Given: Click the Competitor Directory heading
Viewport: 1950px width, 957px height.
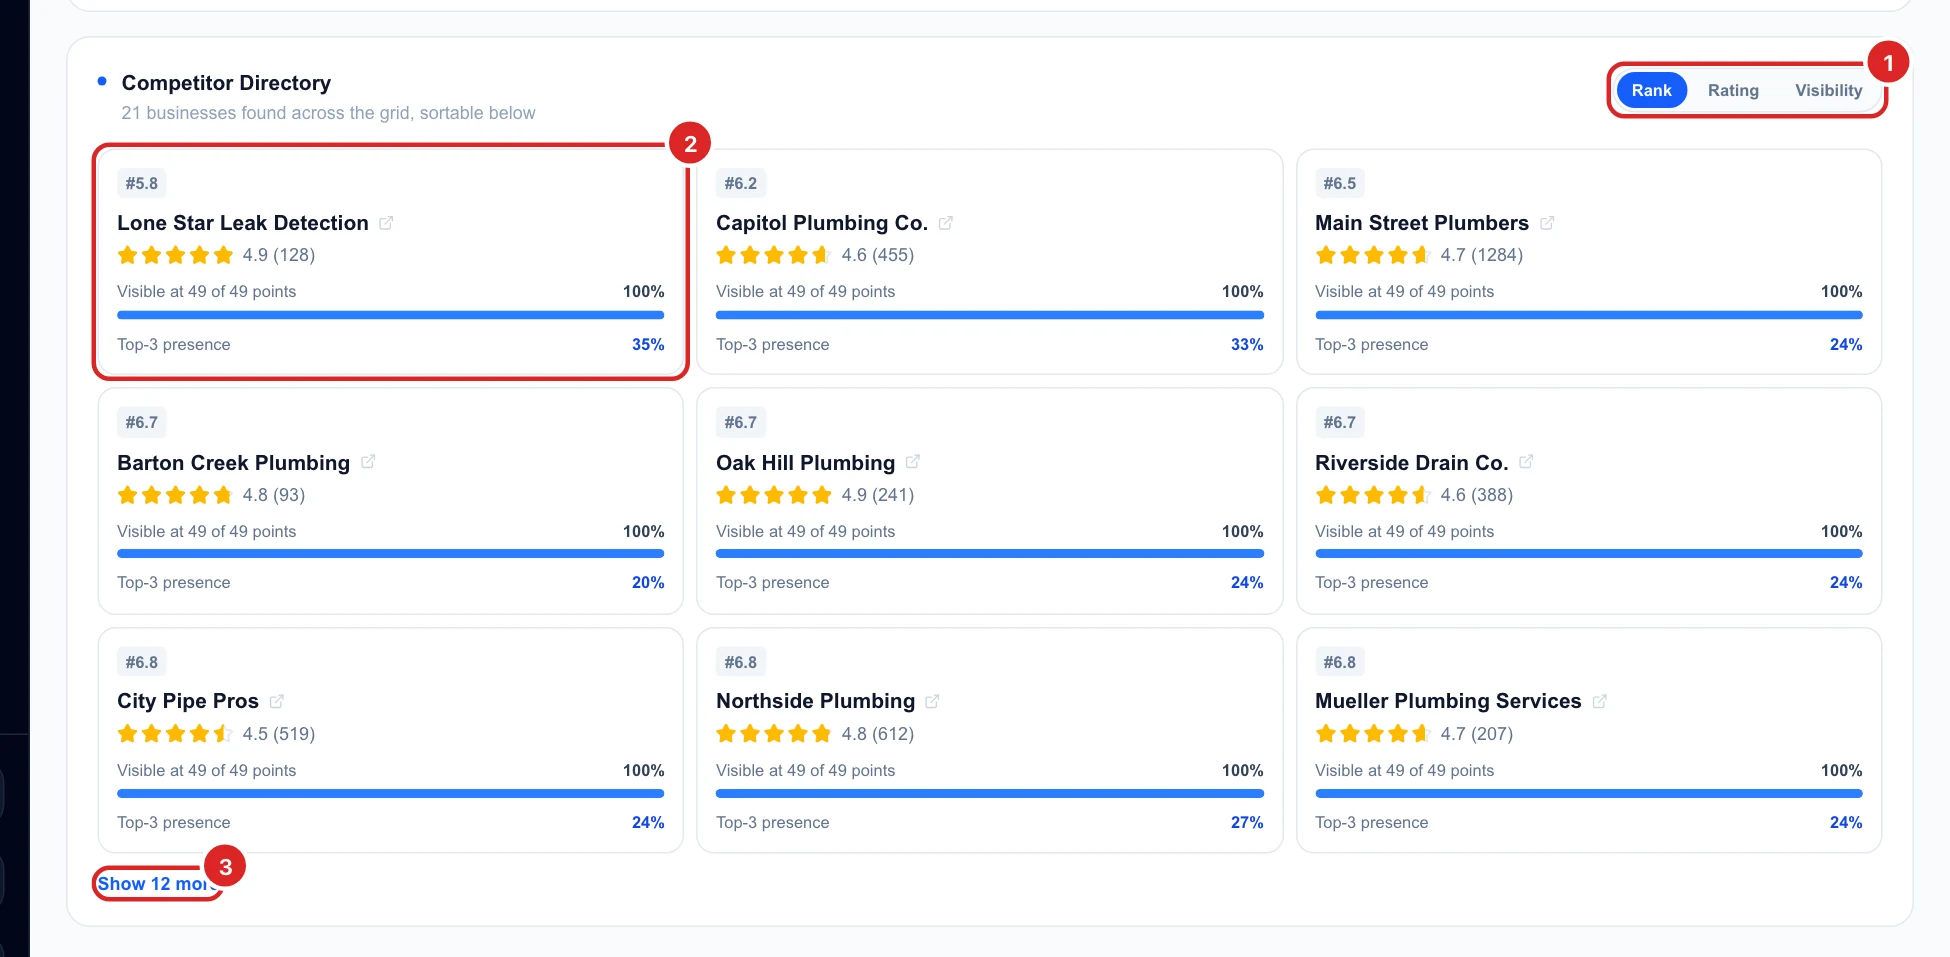Looking at the screenshot, I should tap(226, 83).
